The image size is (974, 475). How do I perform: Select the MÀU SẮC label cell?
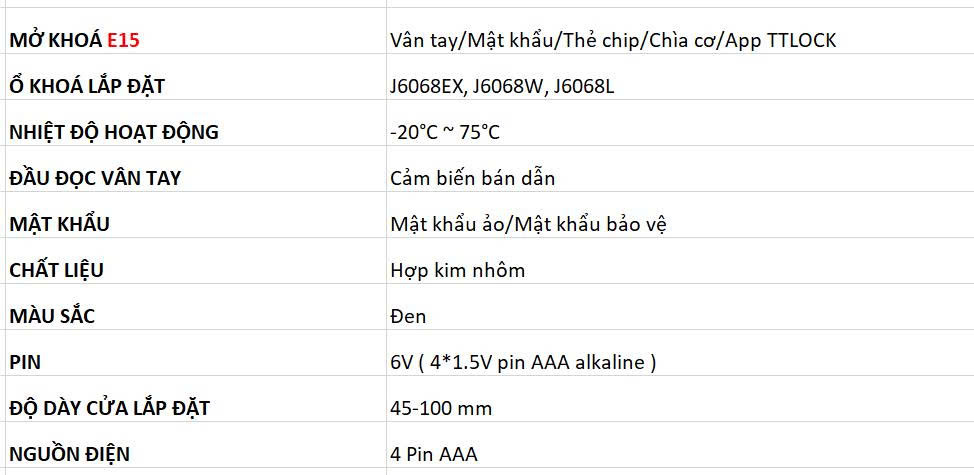[x=52, y=316]
